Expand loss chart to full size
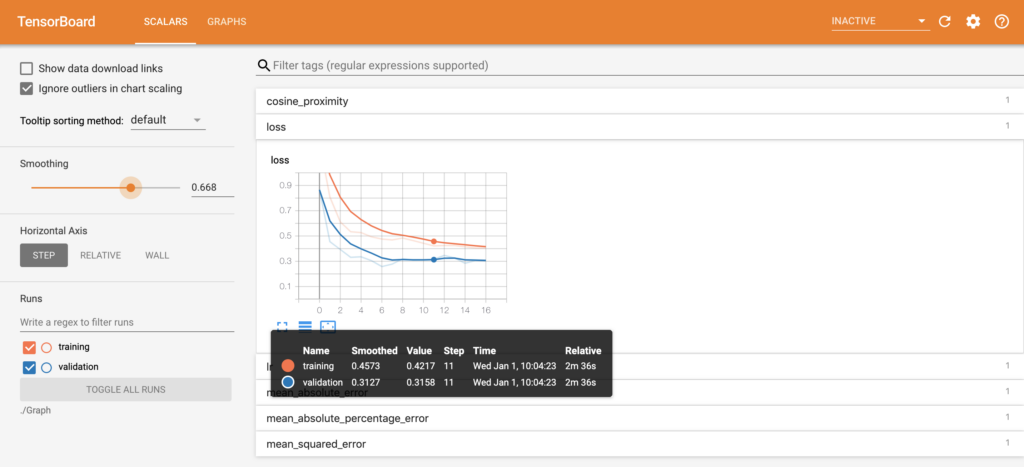1024x467 pixels. tap(282, 325)
